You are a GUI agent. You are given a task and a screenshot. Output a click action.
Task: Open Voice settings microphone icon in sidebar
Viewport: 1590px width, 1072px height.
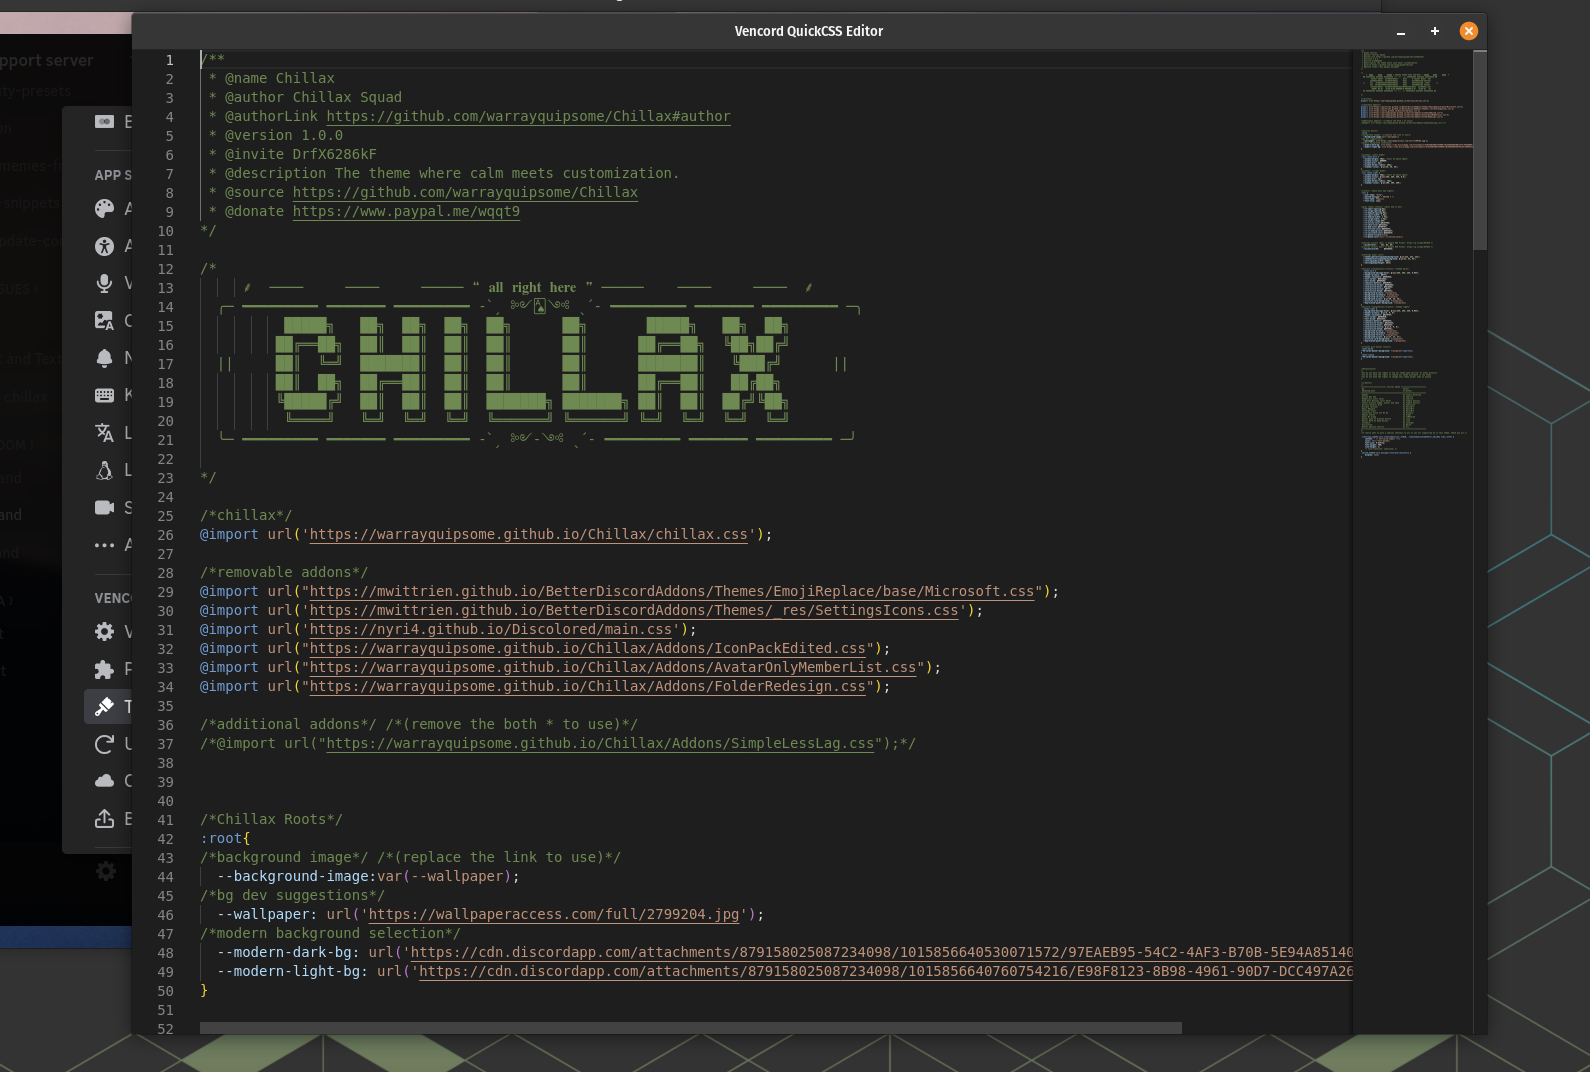point(104,283)
